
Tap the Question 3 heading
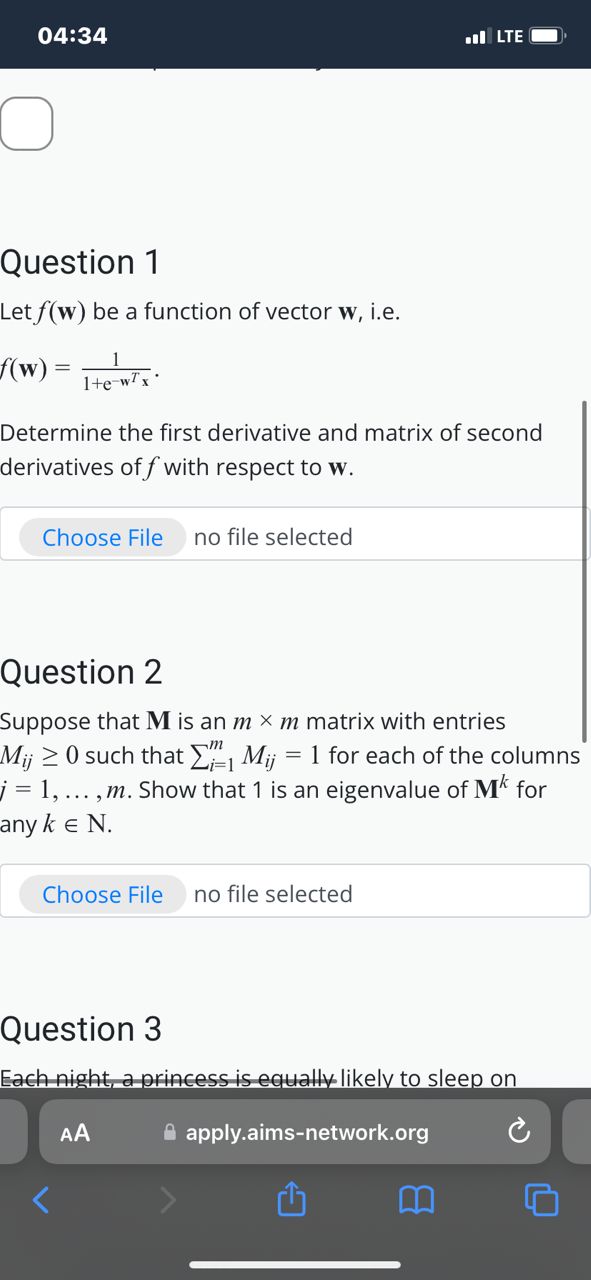point(81,1029)
